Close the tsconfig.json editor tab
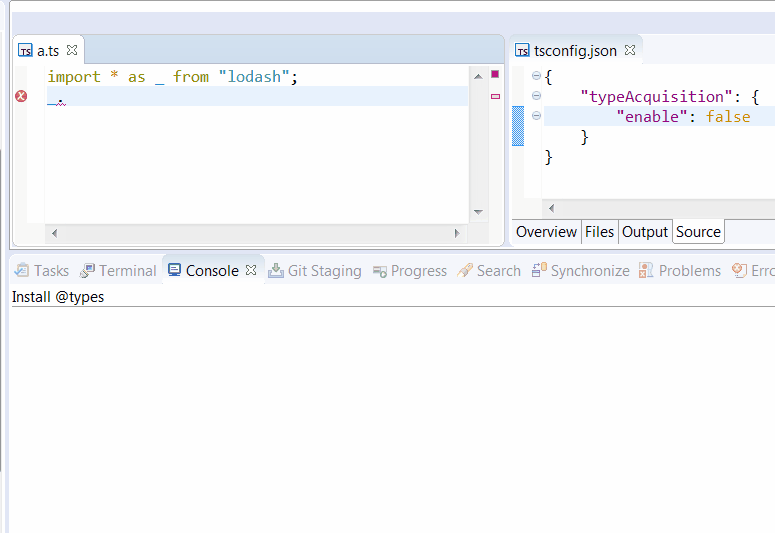Image resolution: width=775 pixels, height=533 pixels. click(630, 50)
